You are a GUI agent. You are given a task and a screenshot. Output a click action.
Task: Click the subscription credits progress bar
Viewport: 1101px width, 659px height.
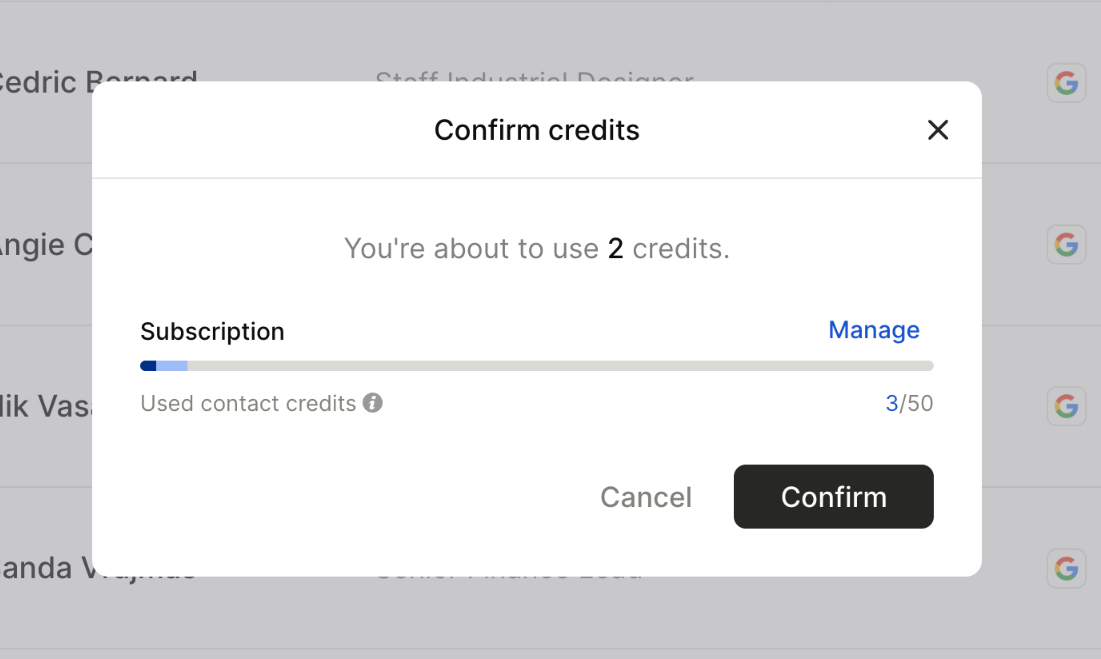coord(537,365)
